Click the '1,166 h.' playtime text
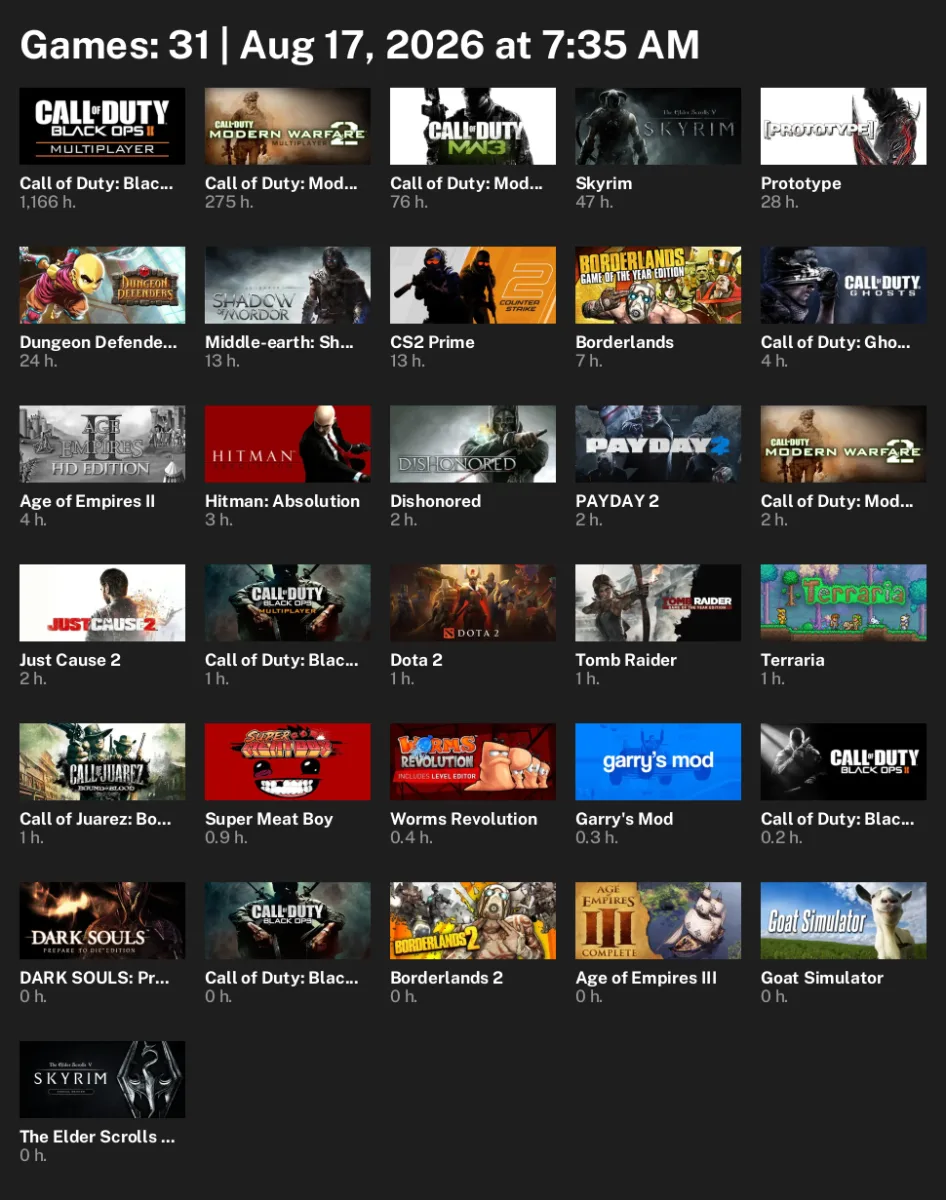Image resolution: width=946 pixels, height=1200 pixels. coord(48,202)
